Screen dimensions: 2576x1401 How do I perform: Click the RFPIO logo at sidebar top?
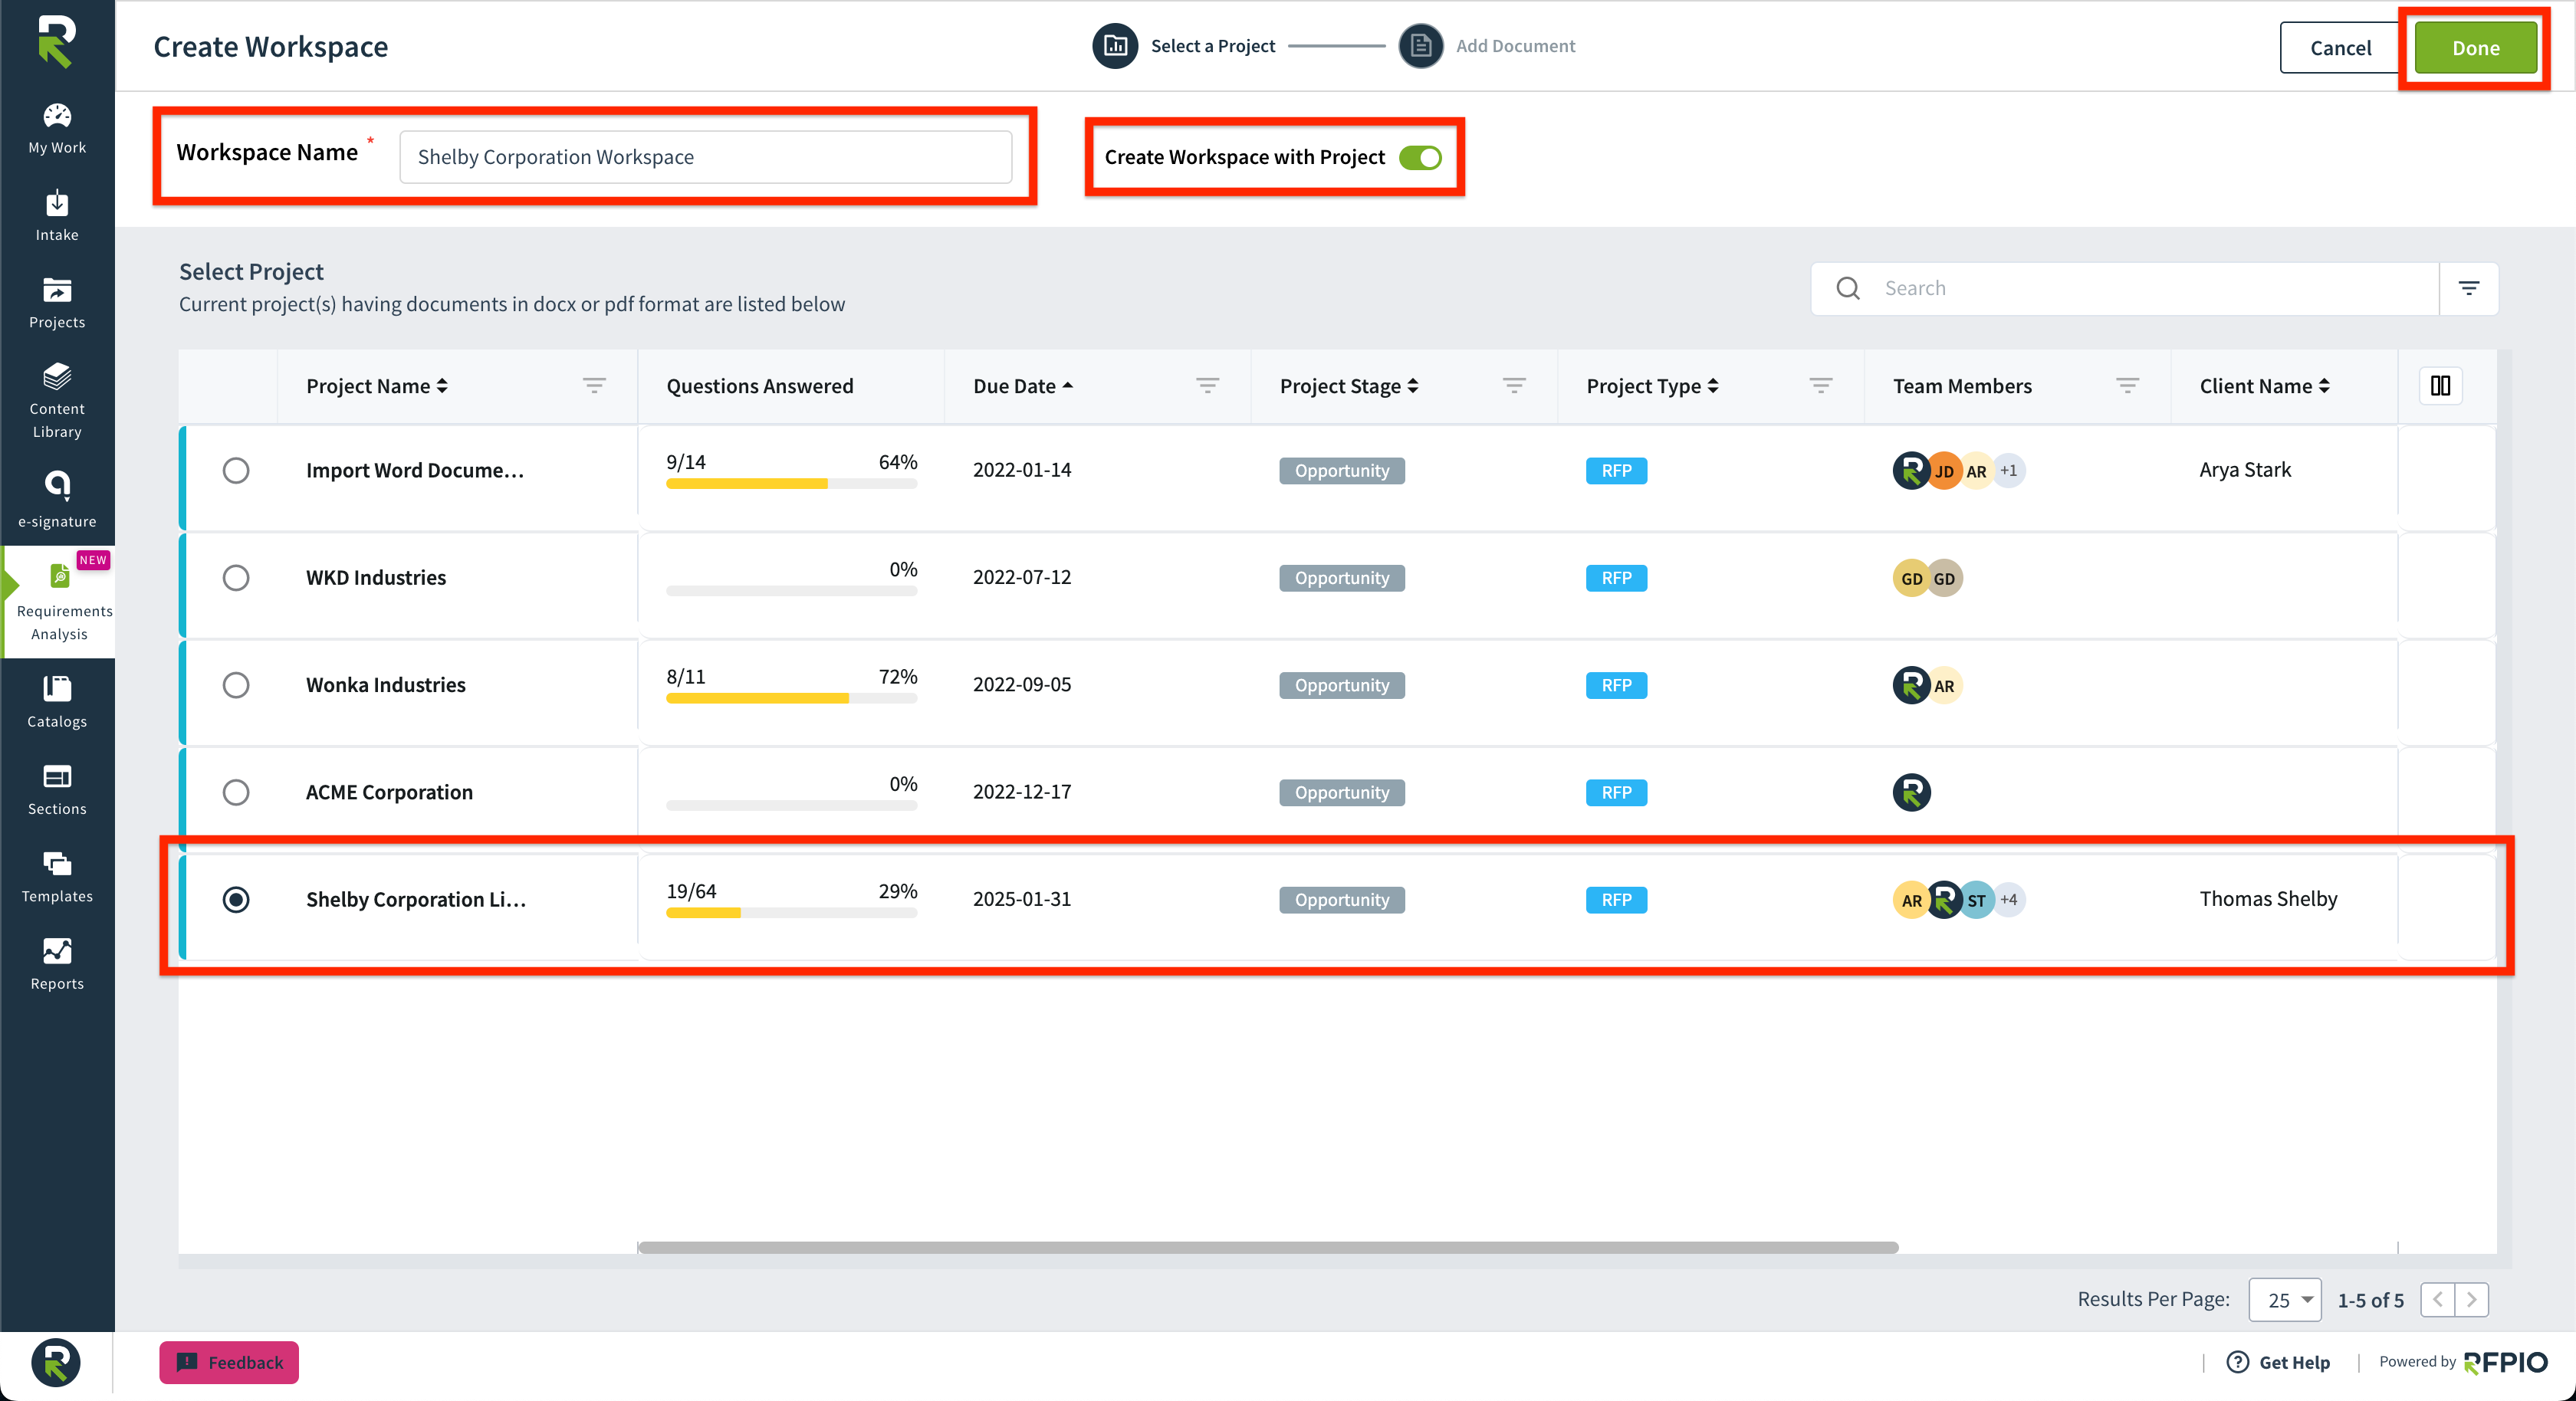pos(56,42)
